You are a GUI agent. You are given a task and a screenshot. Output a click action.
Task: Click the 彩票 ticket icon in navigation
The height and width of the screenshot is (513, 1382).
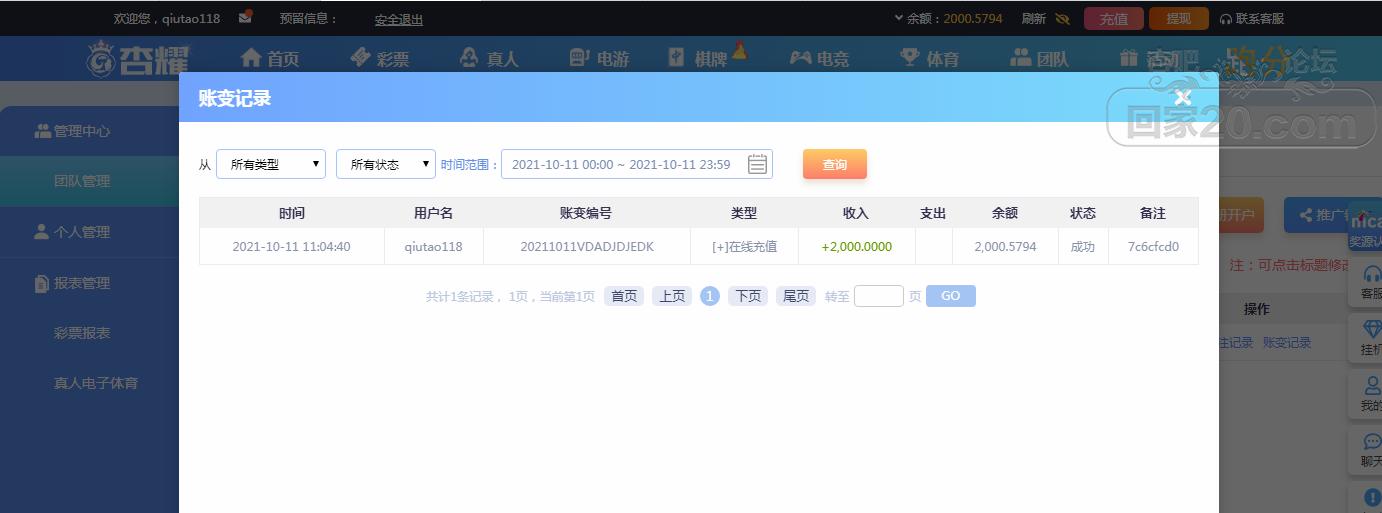(361, 57)
